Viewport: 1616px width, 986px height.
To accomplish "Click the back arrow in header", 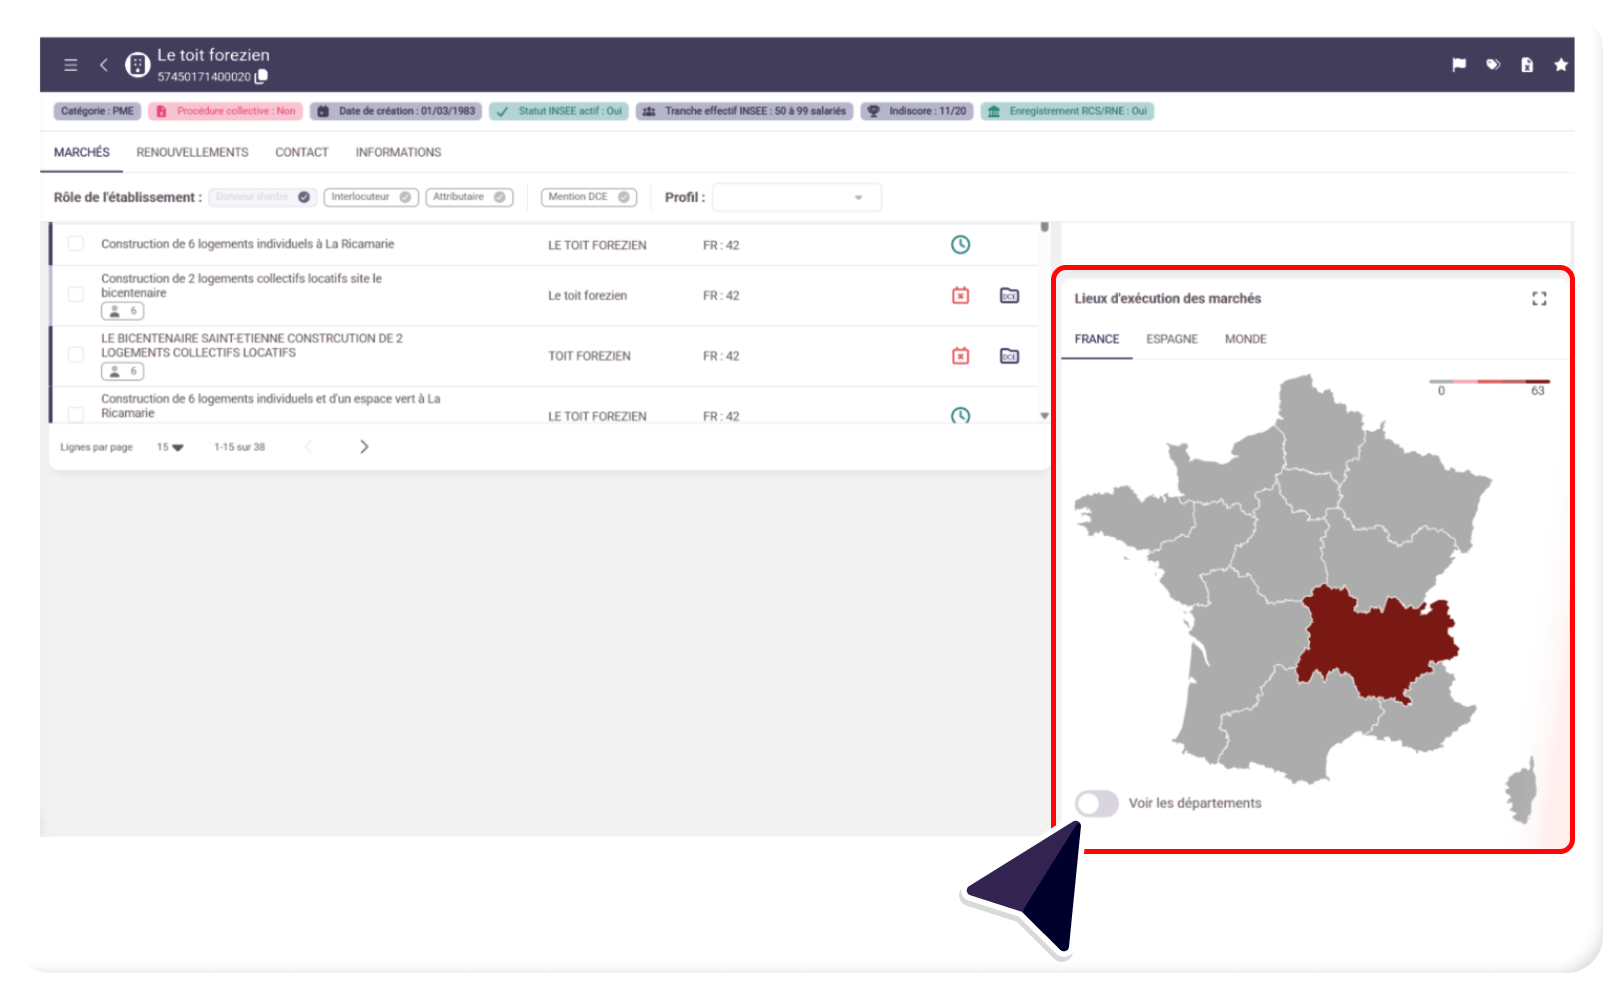I will [104, 65].
